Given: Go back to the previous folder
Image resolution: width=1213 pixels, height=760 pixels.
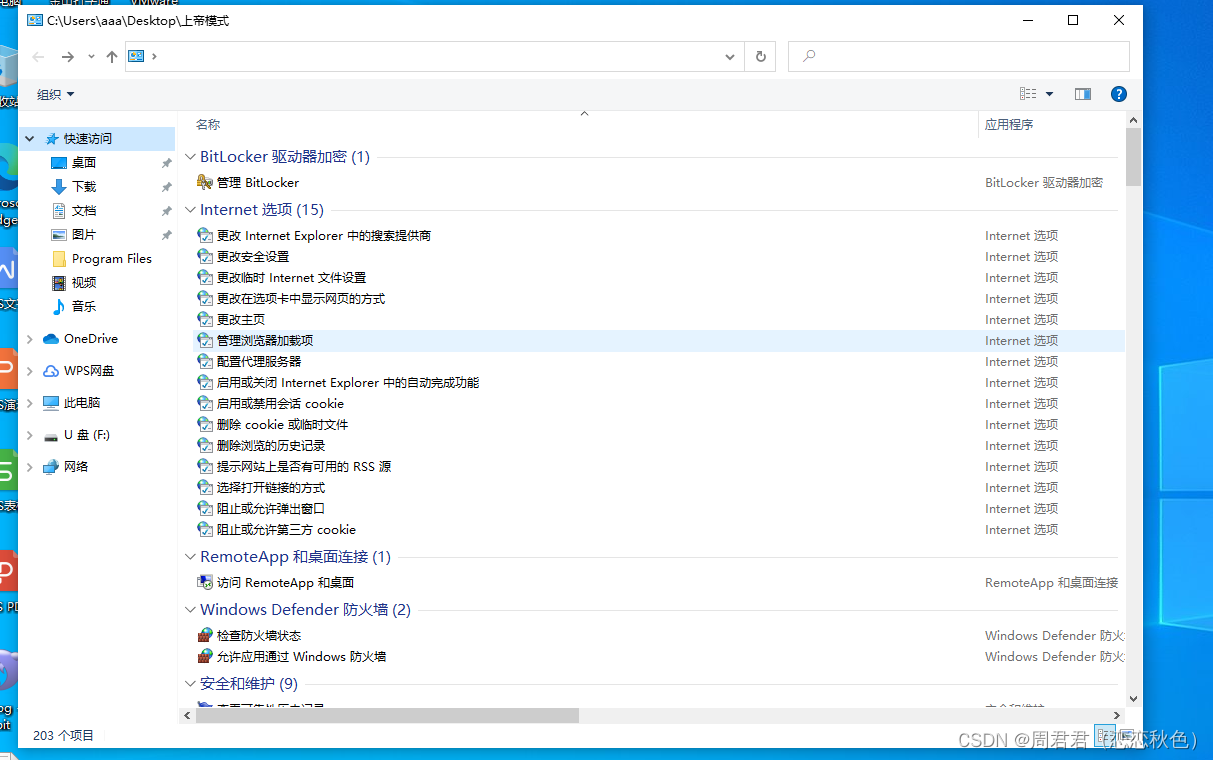Looking at the screenshot, I should (x=37, y=56).
